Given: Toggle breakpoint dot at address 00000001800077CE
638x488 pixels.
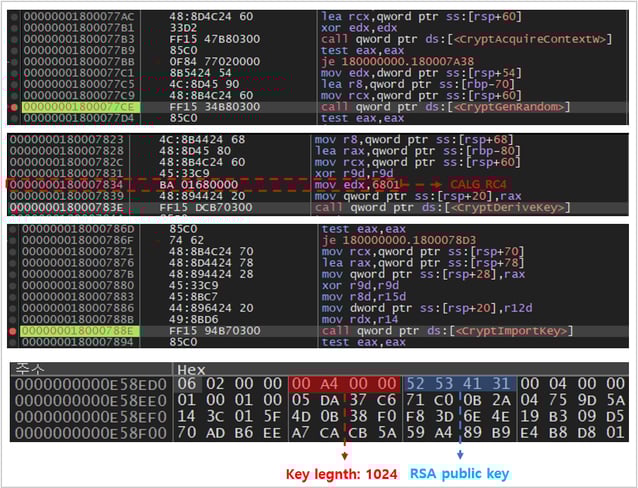Looking at the screenshot, I should point(14,107).
